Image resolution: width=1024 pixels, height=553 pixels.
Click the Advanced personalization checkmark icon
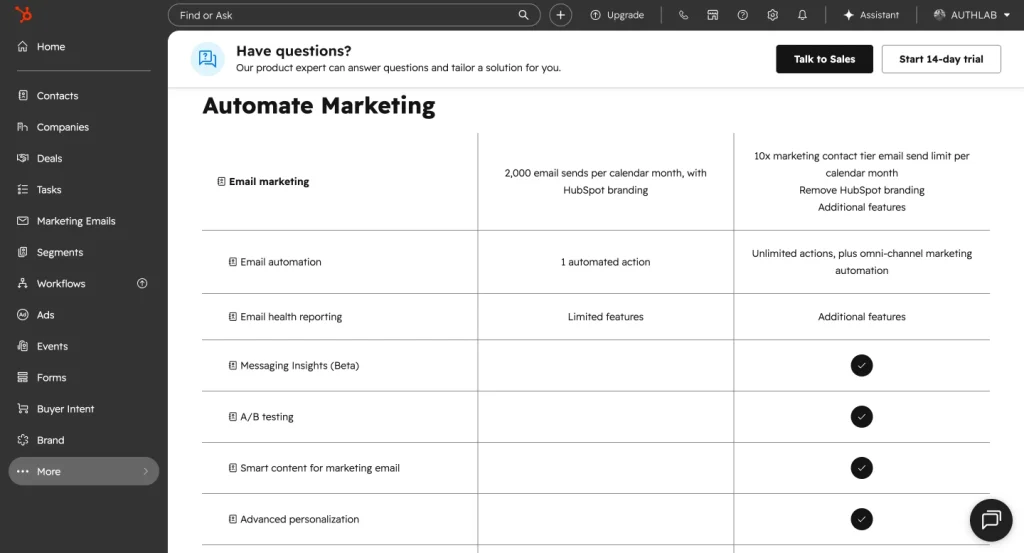click(x=861, y=519)
